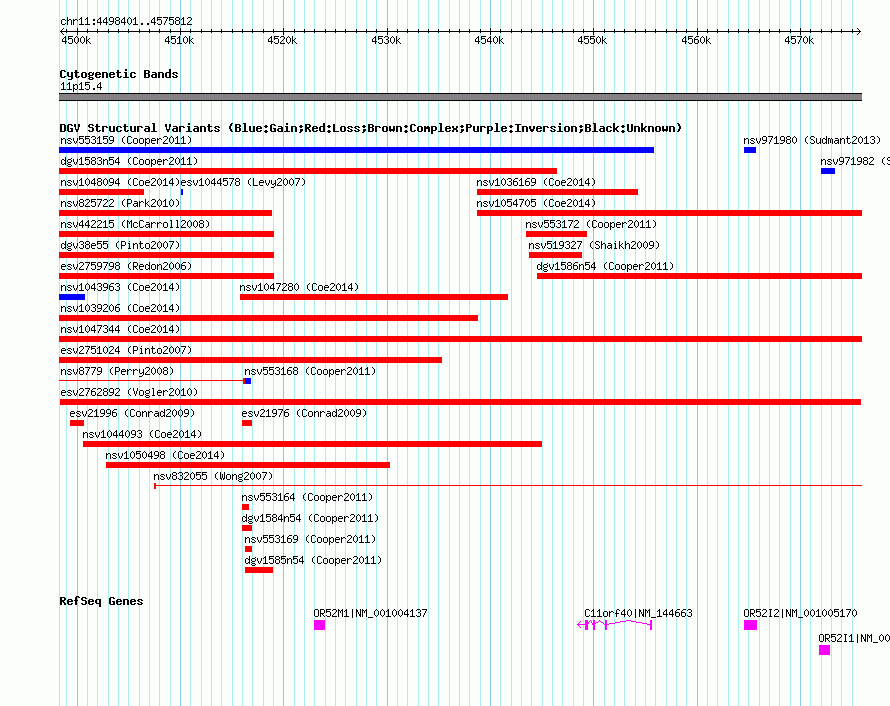This screenshot has height=706, width=890.
Task: Click the thin nsv8779 (Perry2008) line
Action: [152, 381]
